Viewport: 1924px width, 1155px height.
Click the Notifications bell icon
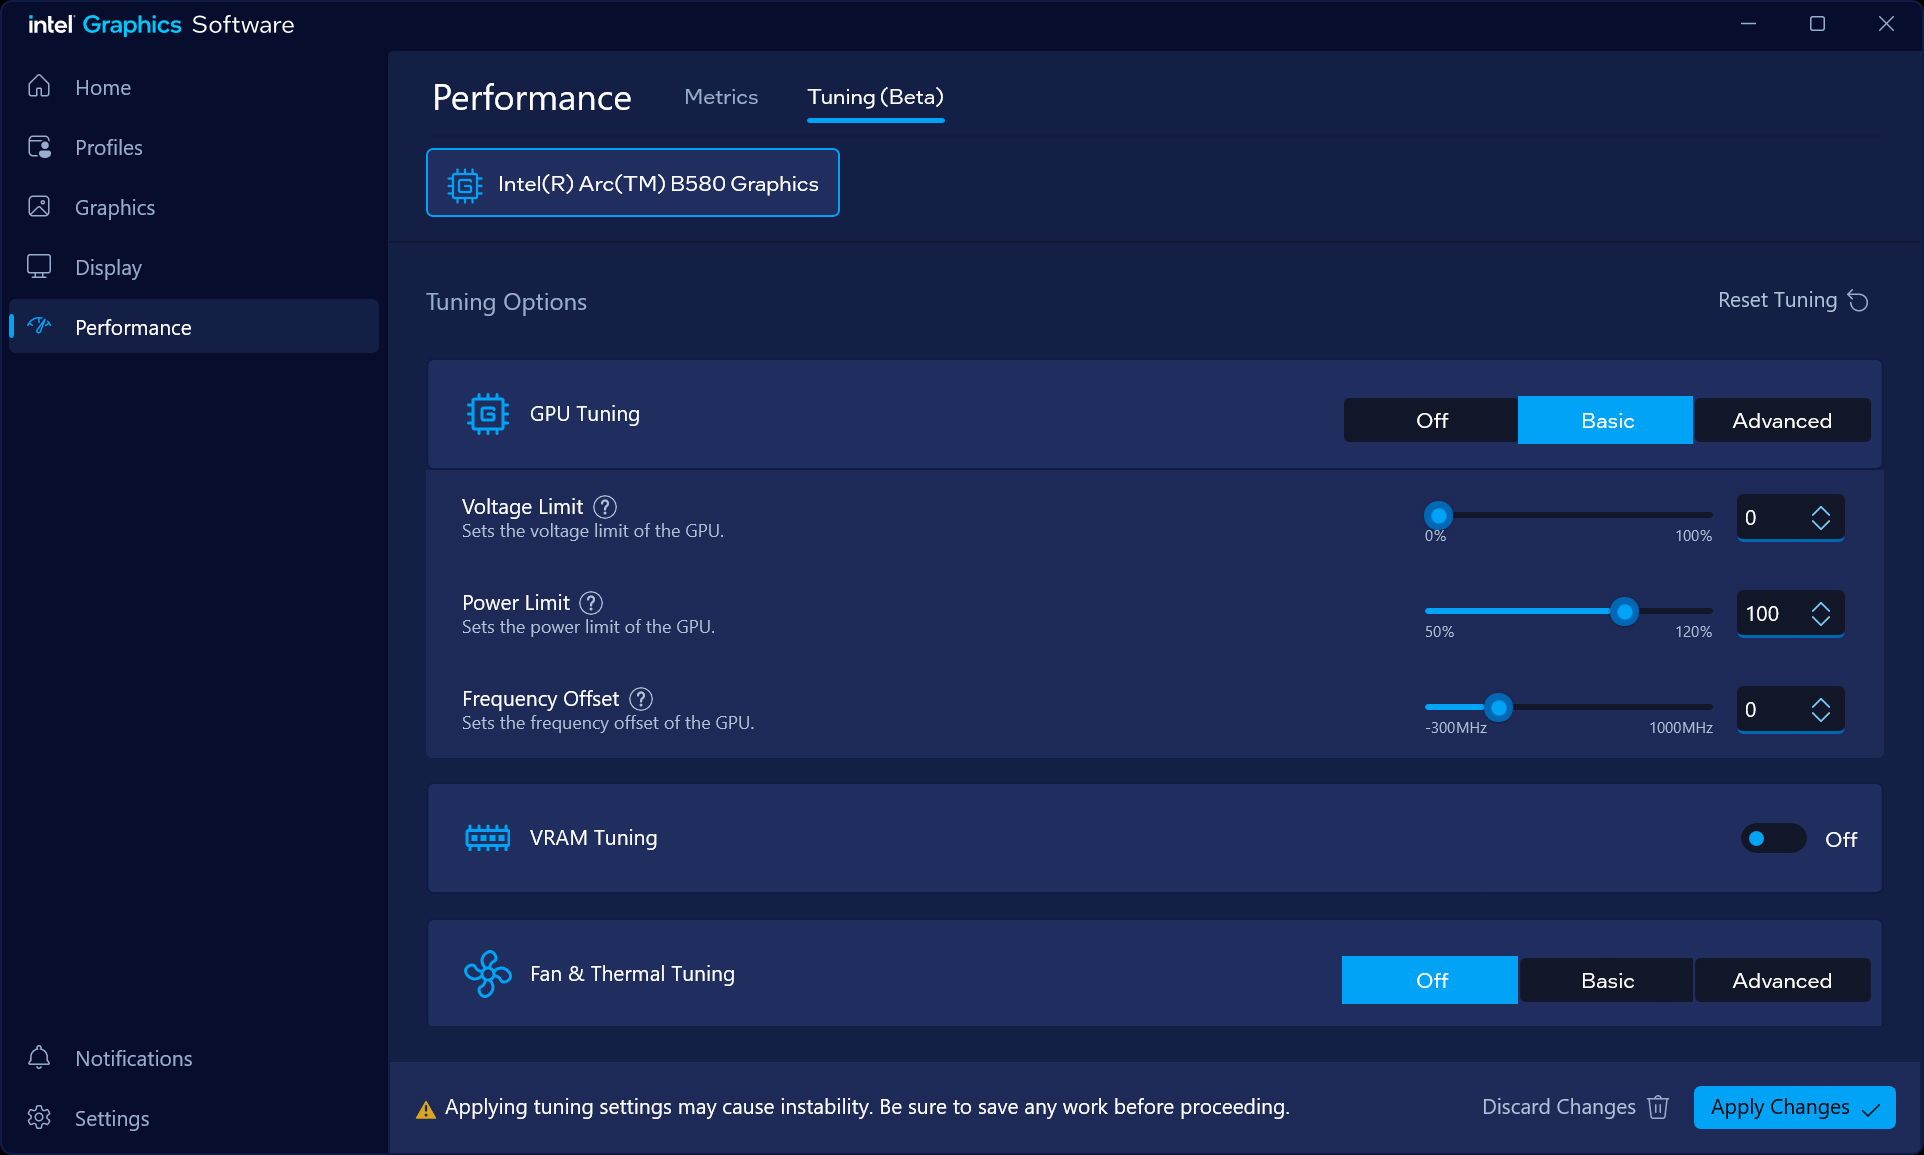[39, 1058]
